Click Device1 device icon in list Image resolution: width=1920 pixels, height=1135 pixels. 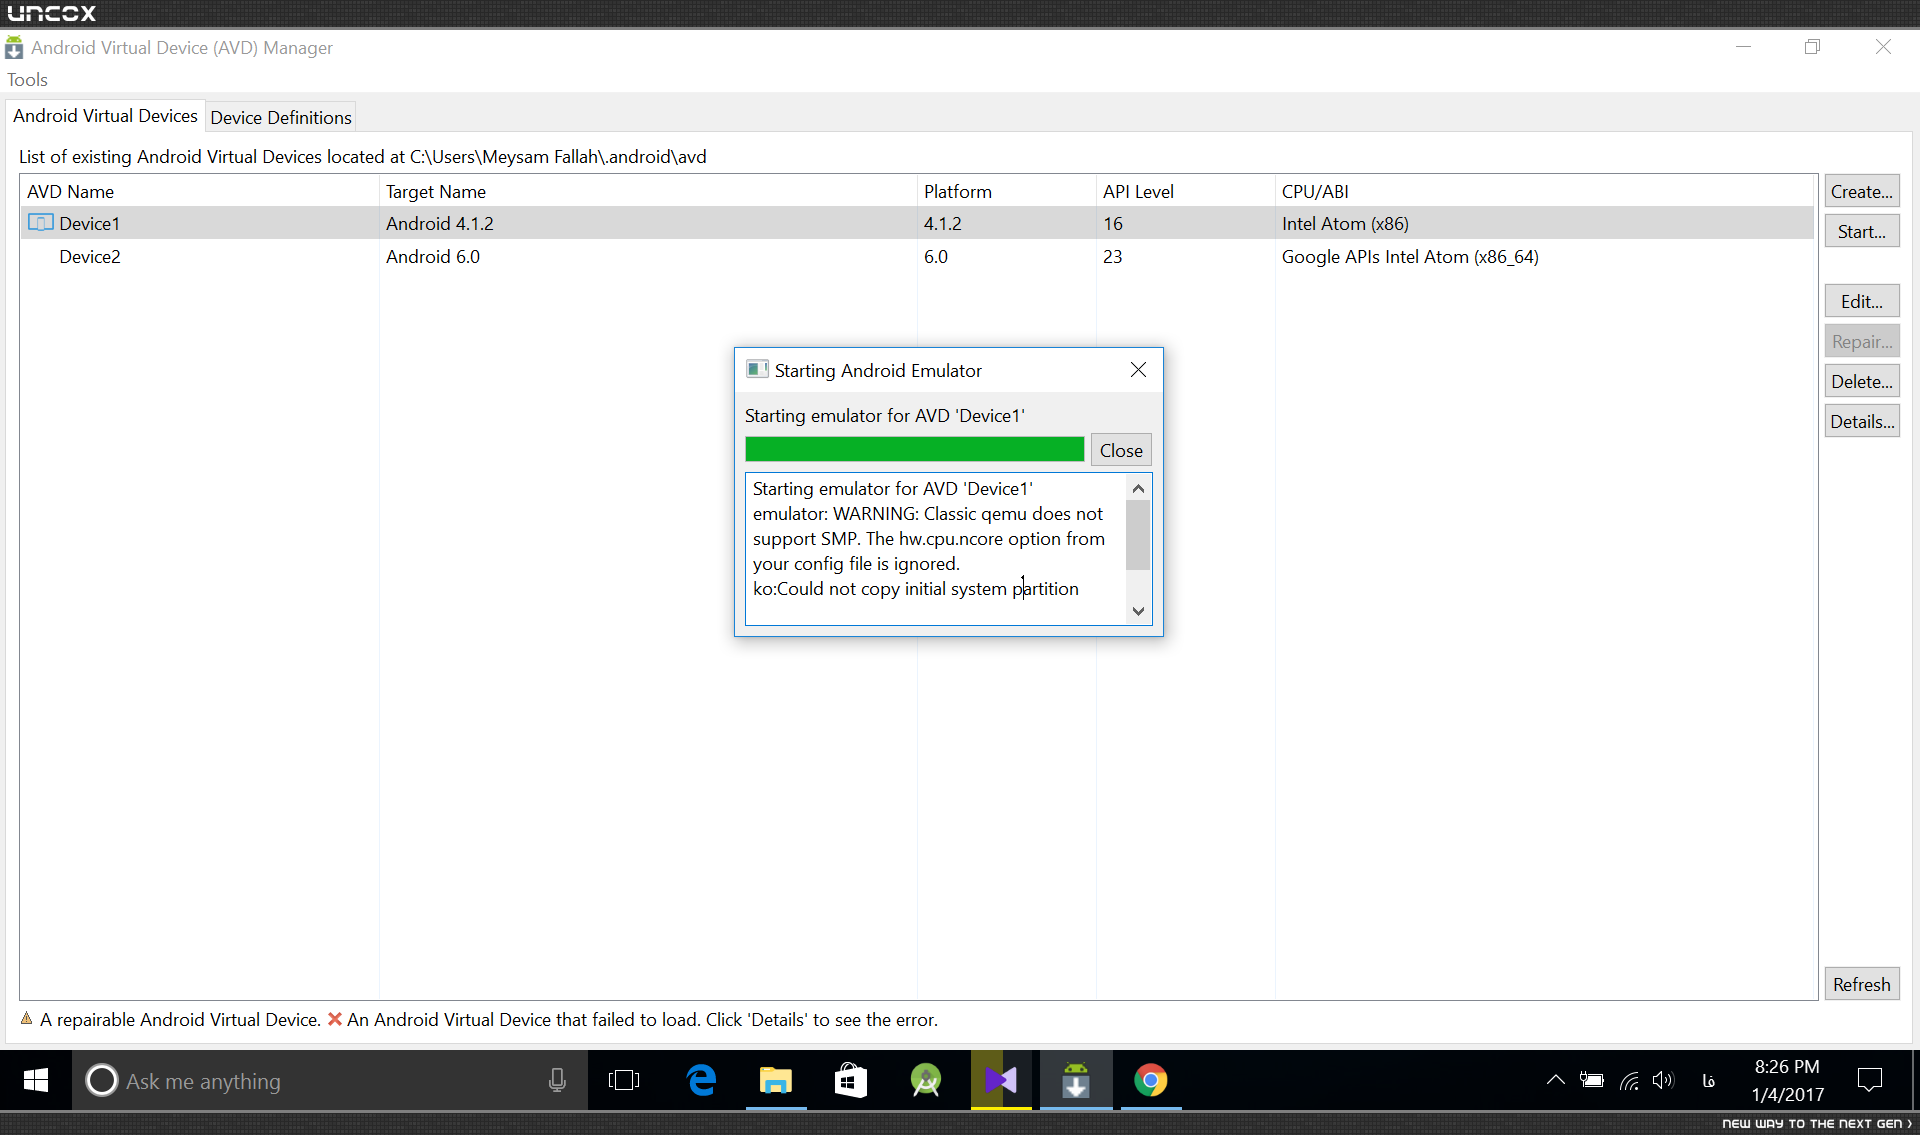pos(41,222)
